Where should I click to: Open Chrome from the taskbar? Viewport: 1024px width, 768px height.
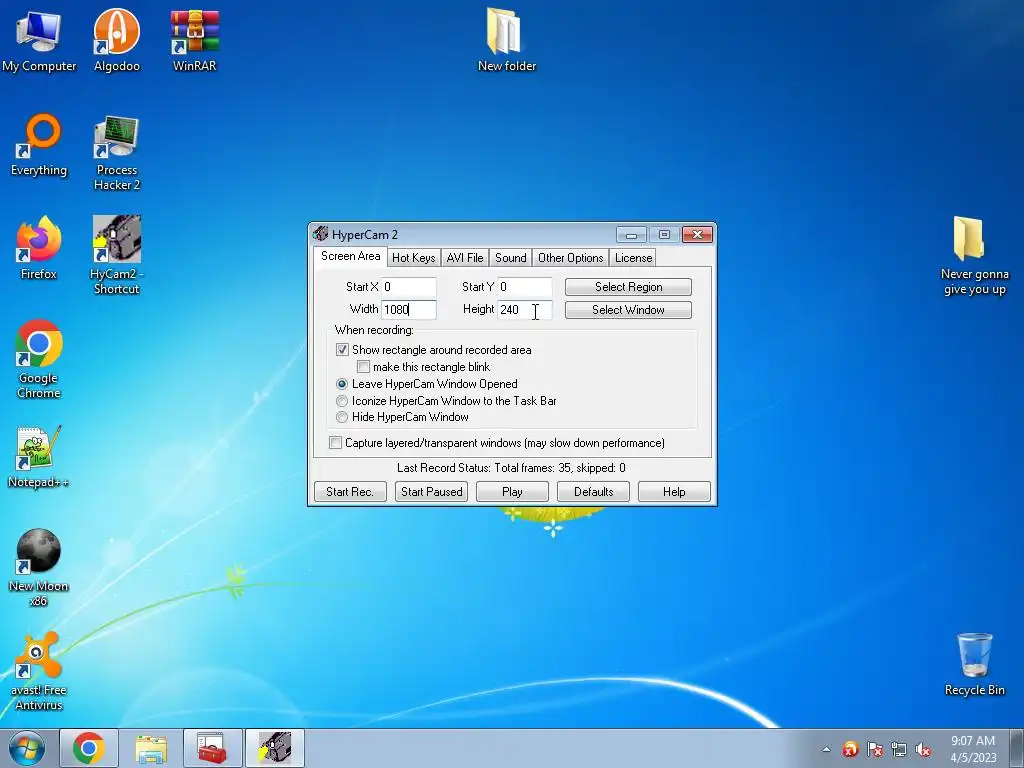point(89,748)
